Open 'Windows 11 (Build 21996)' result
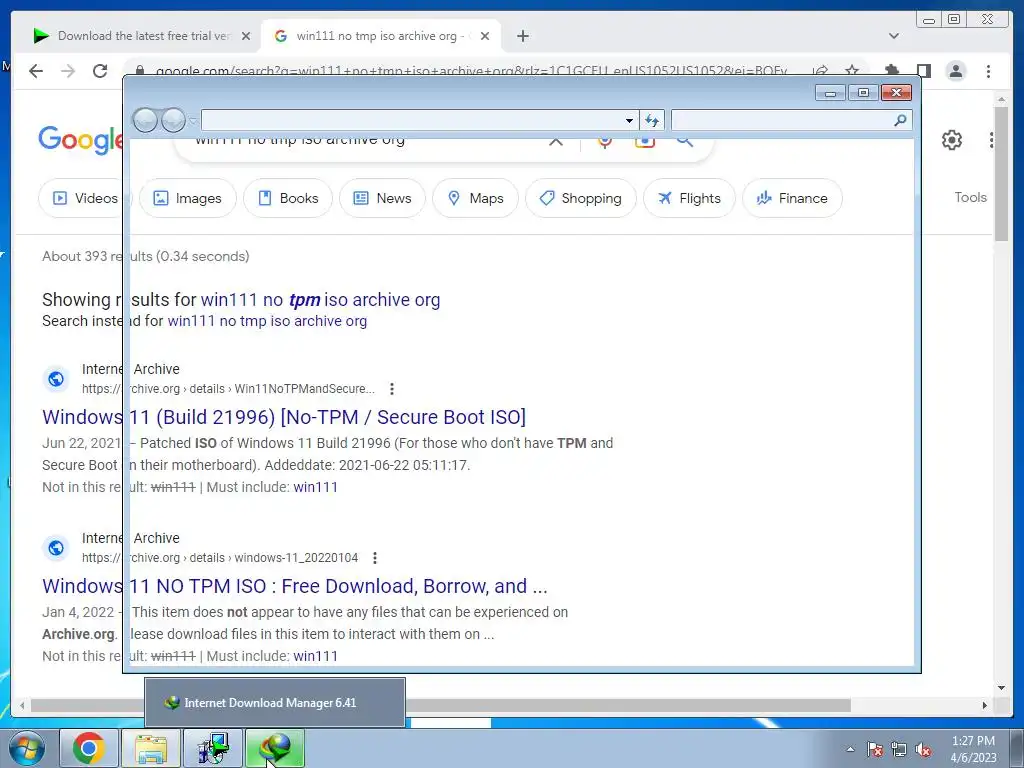 [x=283, y=417]
